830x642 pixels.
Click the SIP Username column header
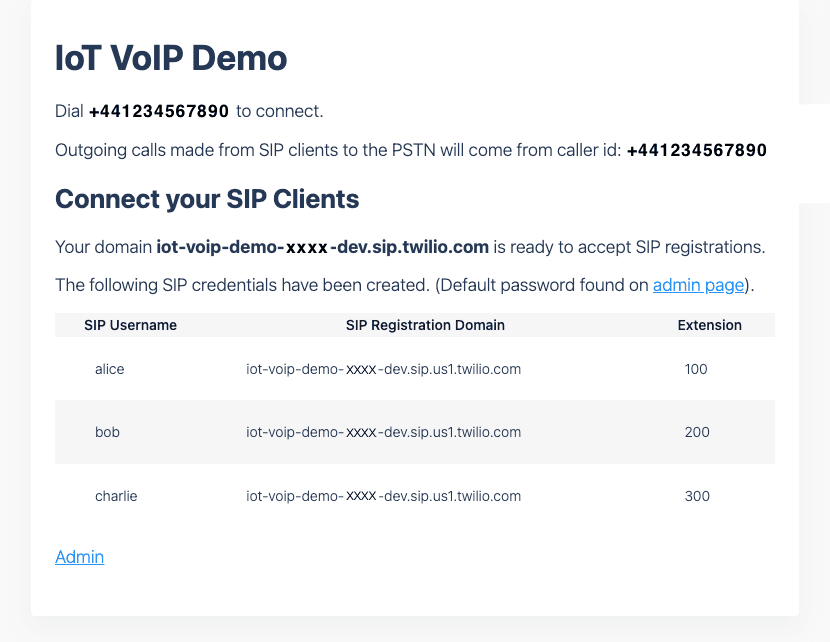130,325
